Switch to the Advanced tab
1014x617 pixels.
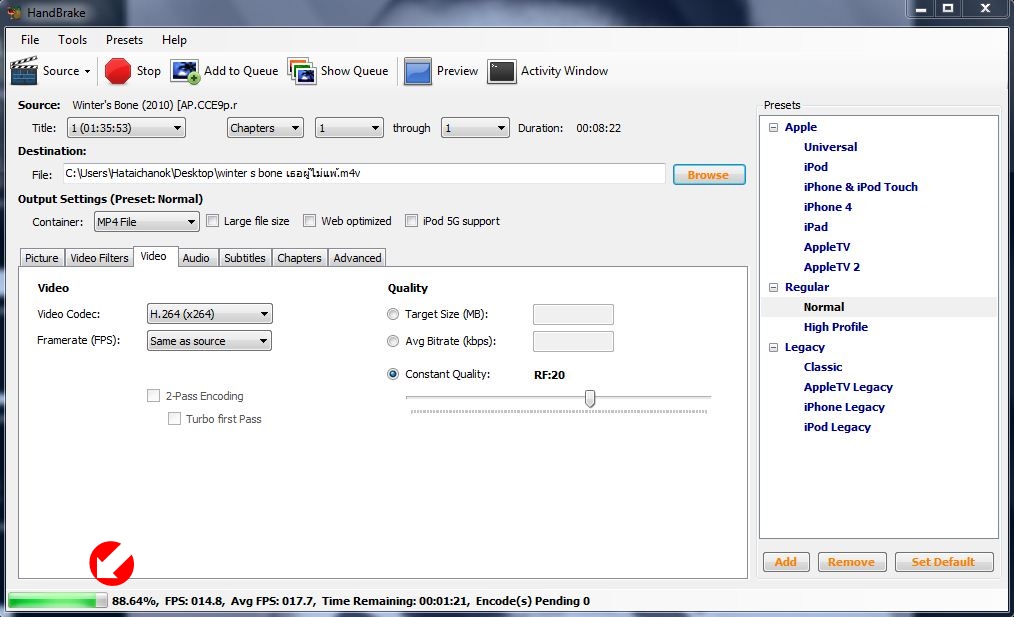tap(357, 257)
